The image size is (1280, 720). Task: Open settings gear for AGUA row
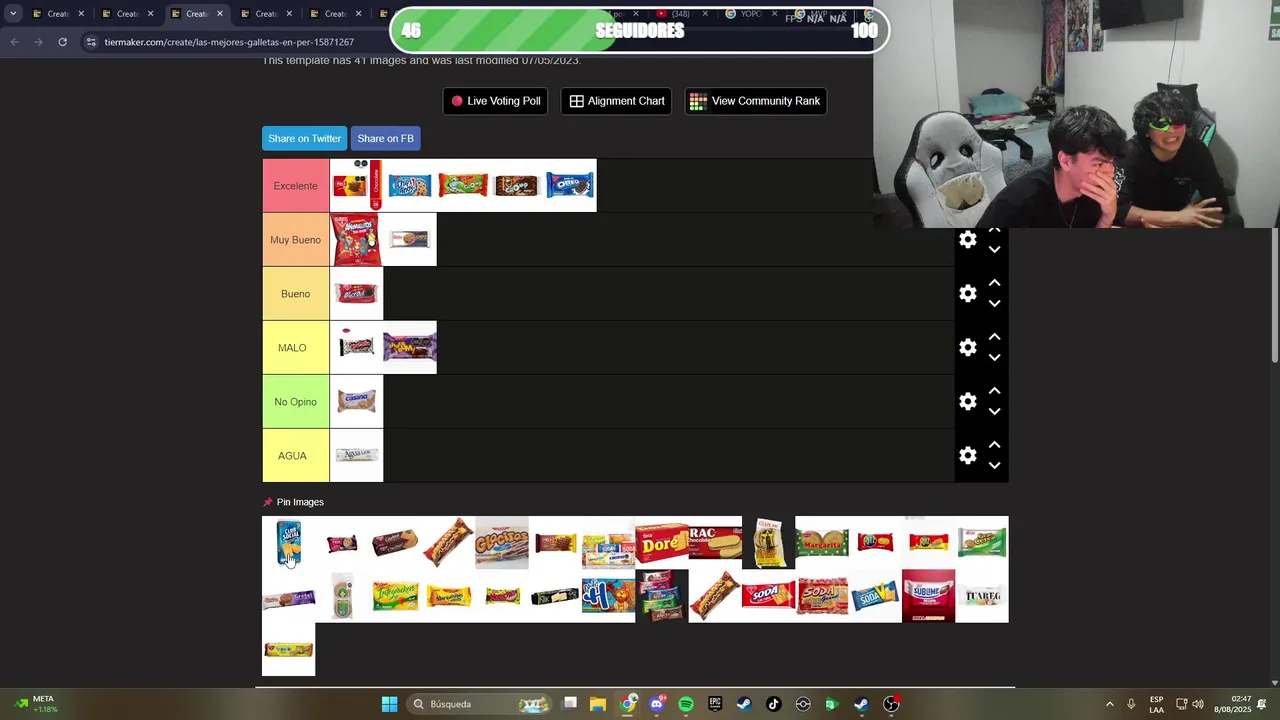[967, 456]
